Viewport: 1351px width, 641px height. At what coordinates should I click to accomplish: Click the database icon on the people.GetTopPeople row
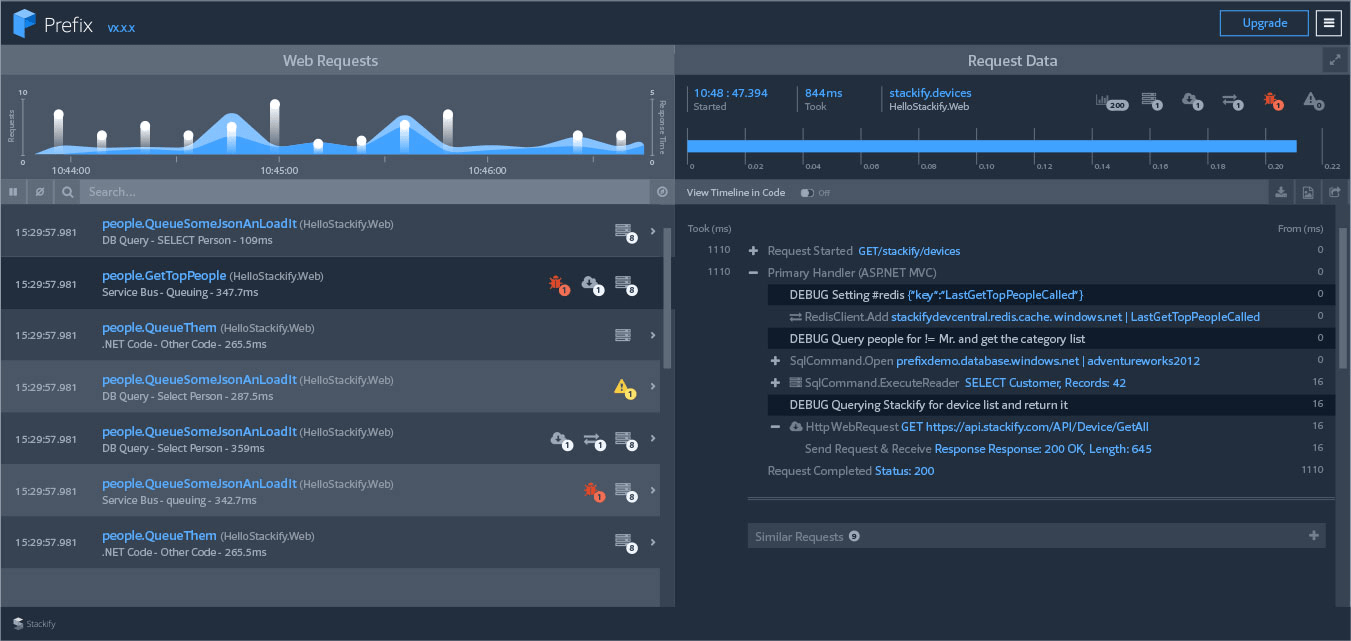[625, 285]
